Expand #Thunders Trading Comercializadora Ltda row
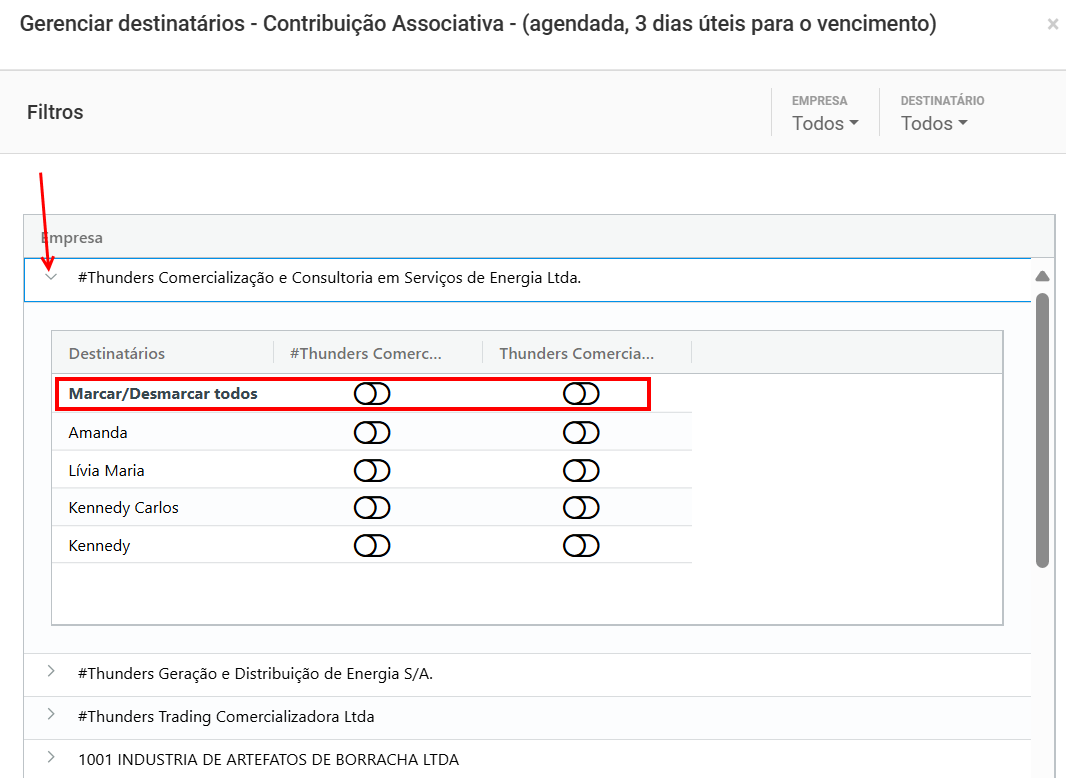The height and width of the screenshot is (778, 1066). tap(49, 716)
